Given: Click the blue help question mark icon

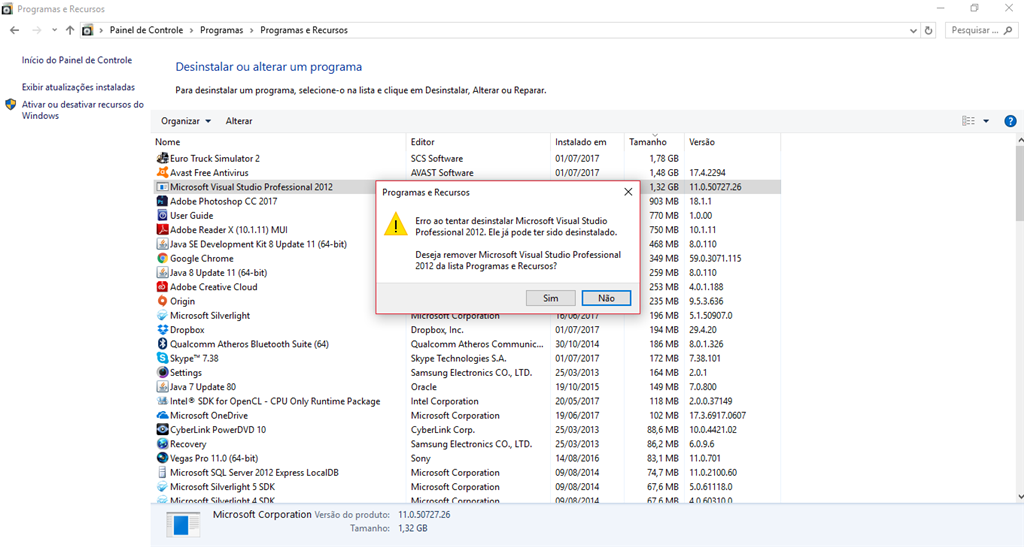Looking at the screenshot, I should [x=1010, y=121].
